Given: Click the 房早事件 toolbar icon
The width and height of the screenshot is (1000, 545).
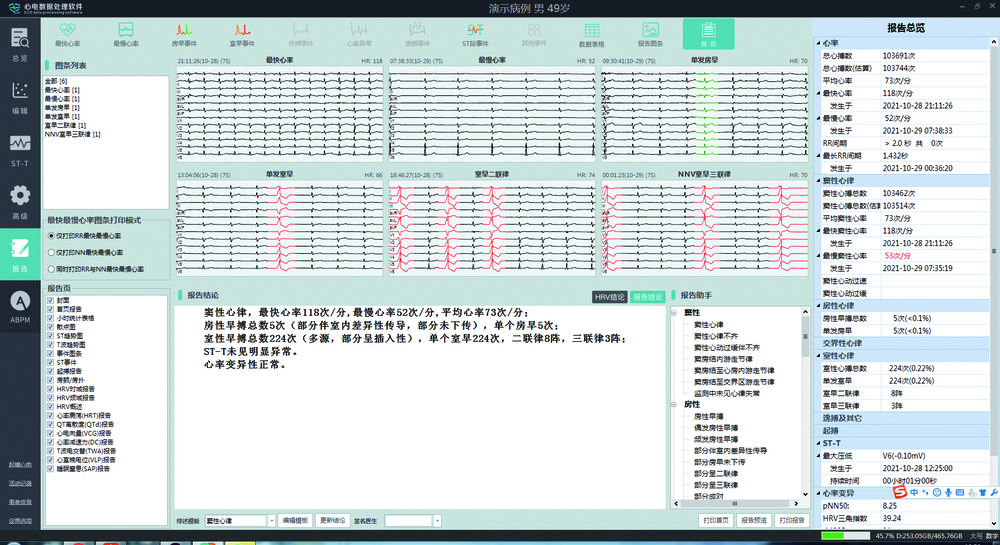Looking at the screenshot, I should 186,34.
